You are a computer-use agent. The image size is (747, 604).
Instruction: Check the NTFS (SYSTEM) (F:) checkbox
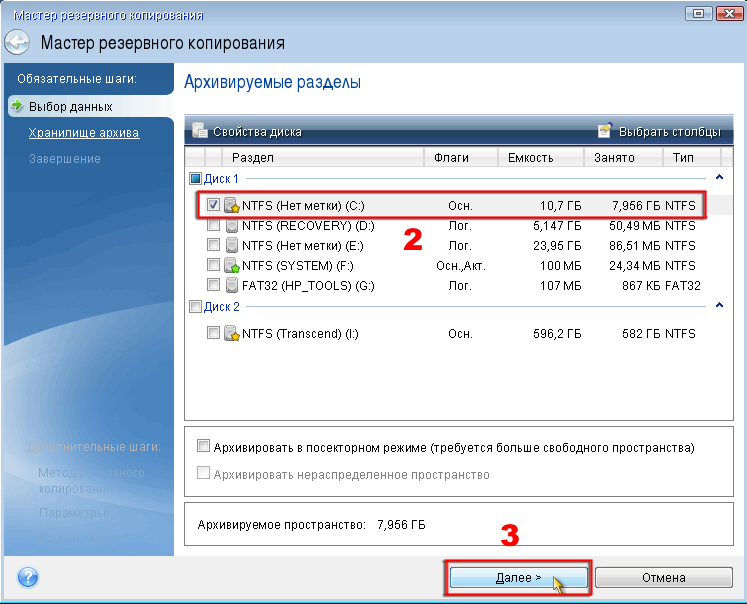tap(213, 265)
